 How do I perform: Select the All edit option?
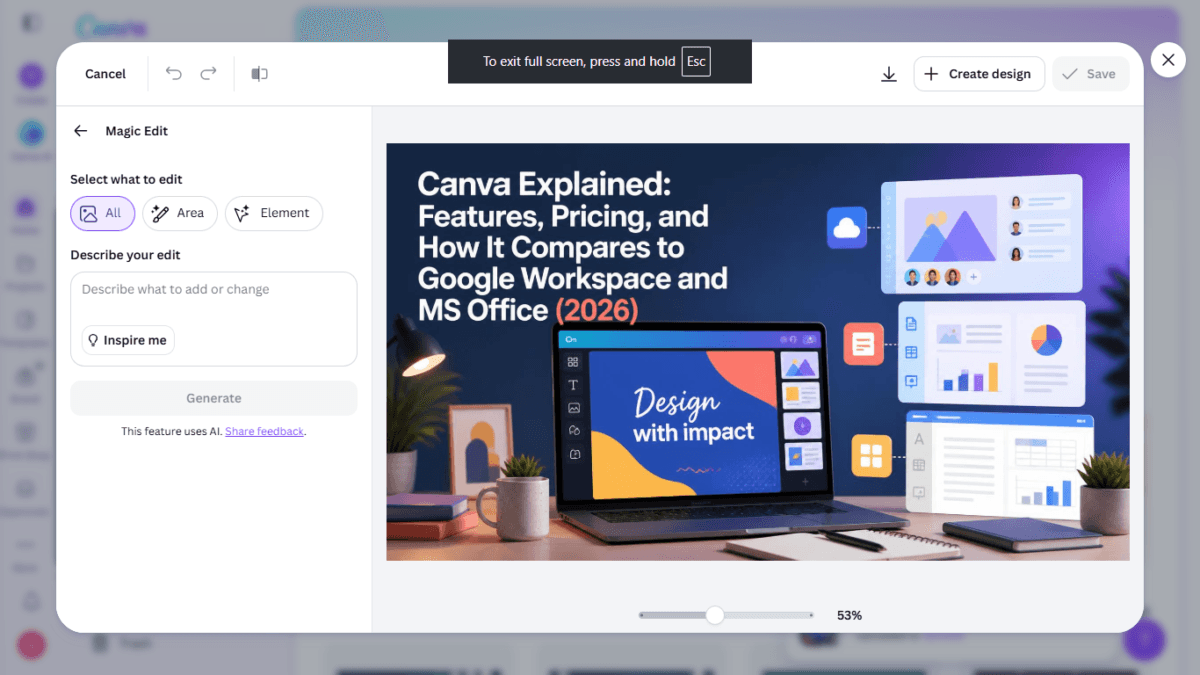coord(102,213)
